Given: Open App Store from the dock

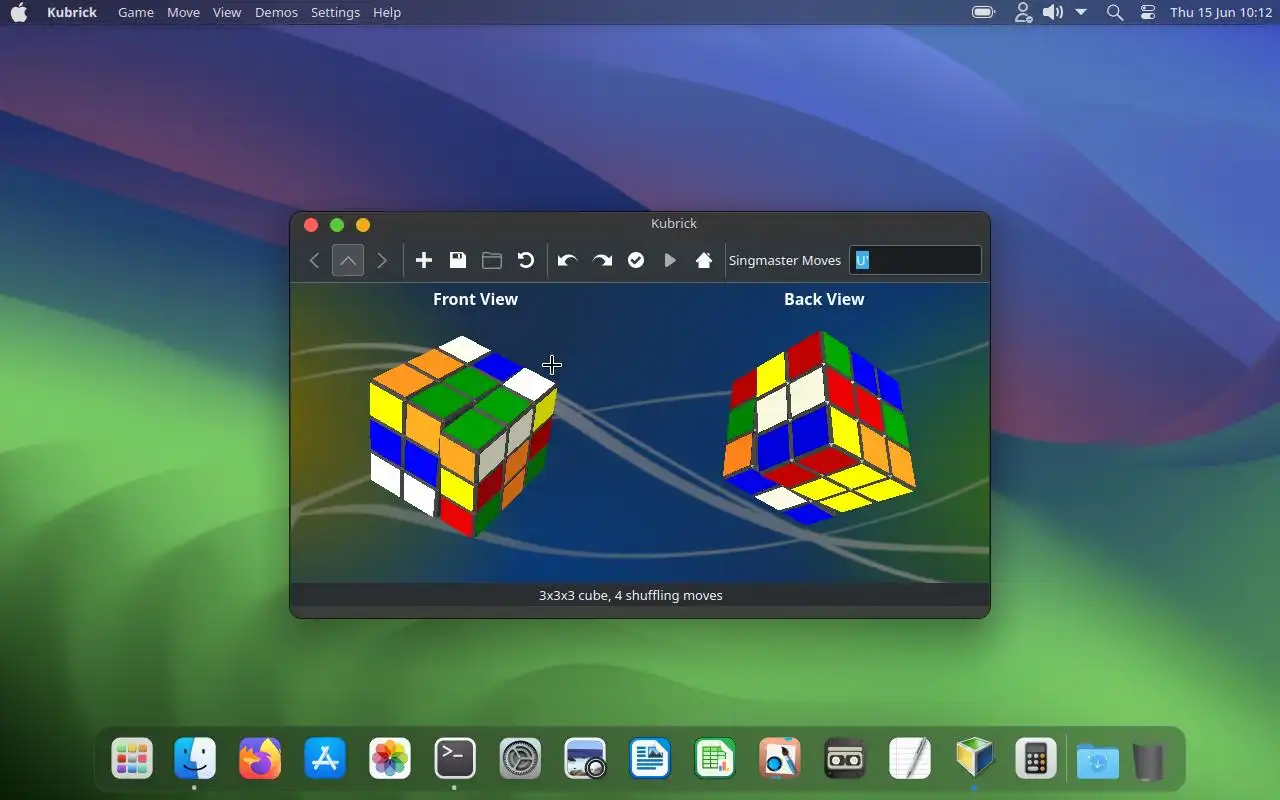Looking at the screenshot, I should coord(325,759).
